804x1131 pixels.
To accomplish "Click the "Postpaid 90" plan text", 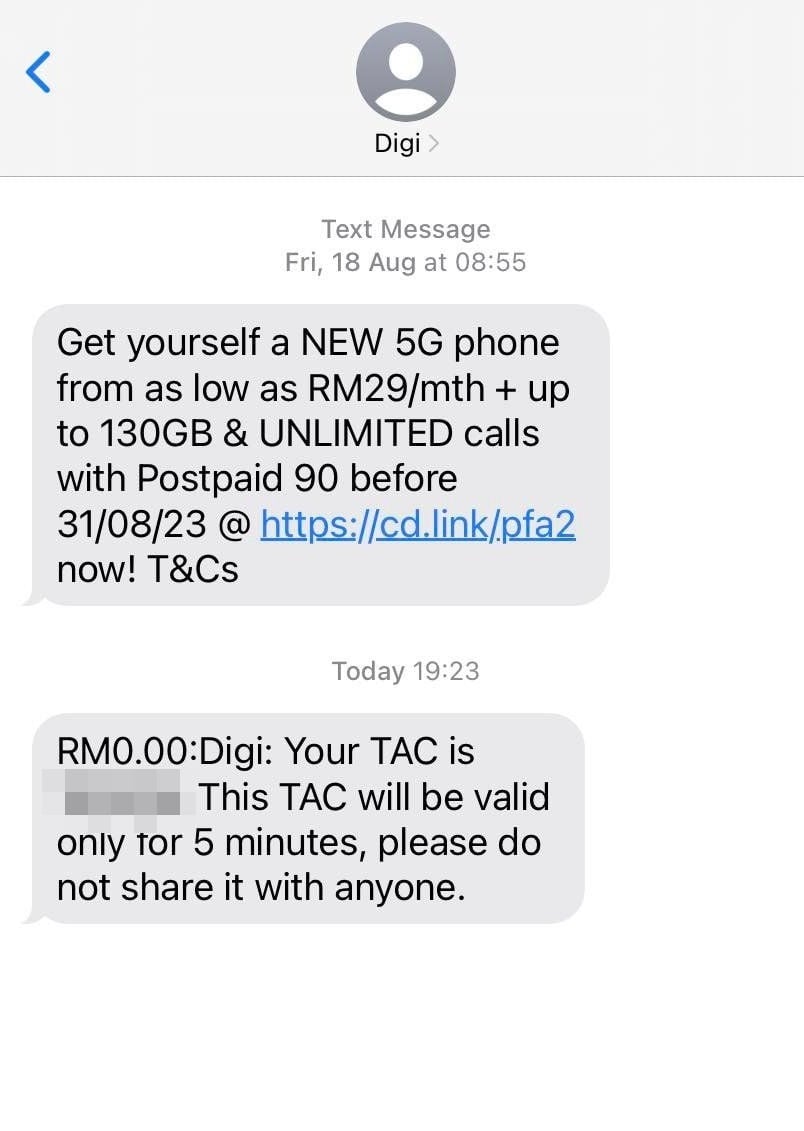I will [238, 479].
